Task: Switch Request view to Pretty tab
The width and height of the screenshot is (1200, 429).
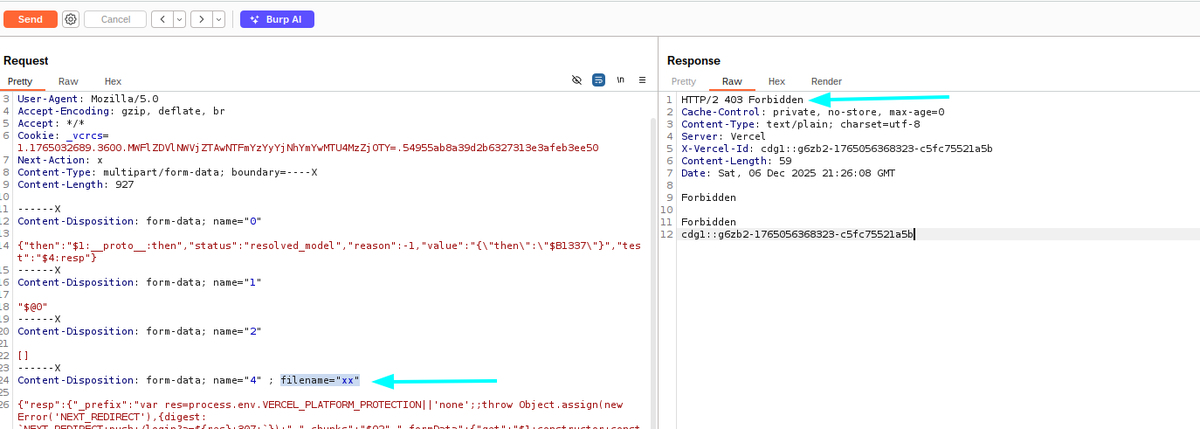Action: (x=21, y=81)
